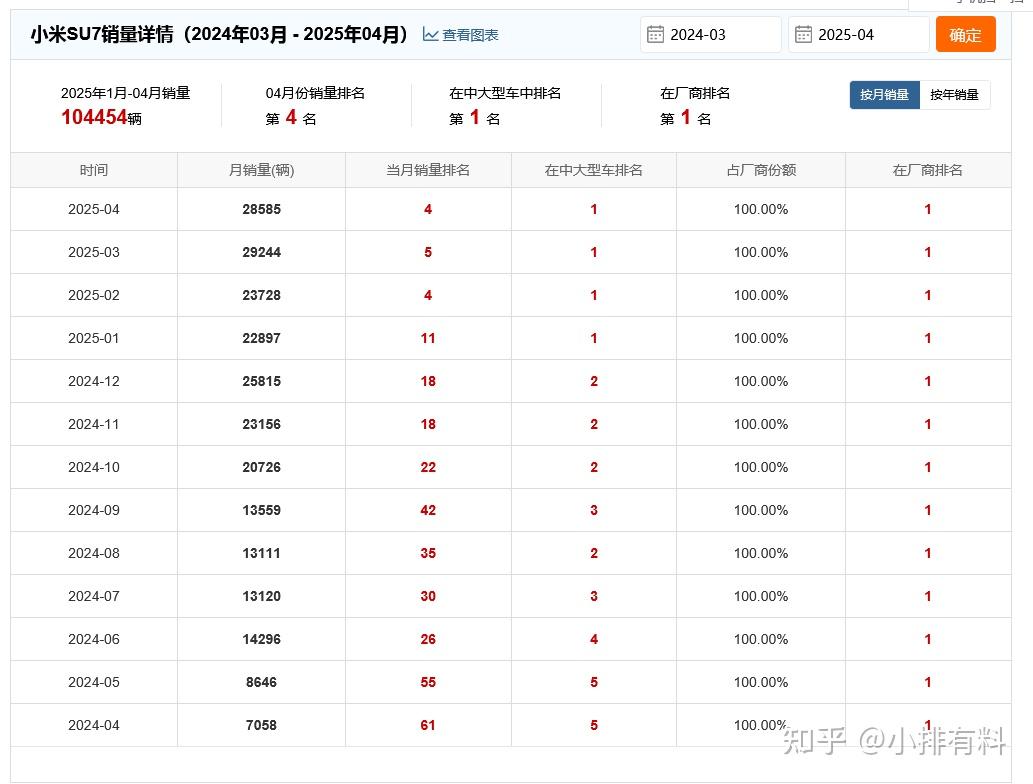Select the 2025-04 row date cell
Viewport: 1033px width, 784px height.
(x=94, y=209)
